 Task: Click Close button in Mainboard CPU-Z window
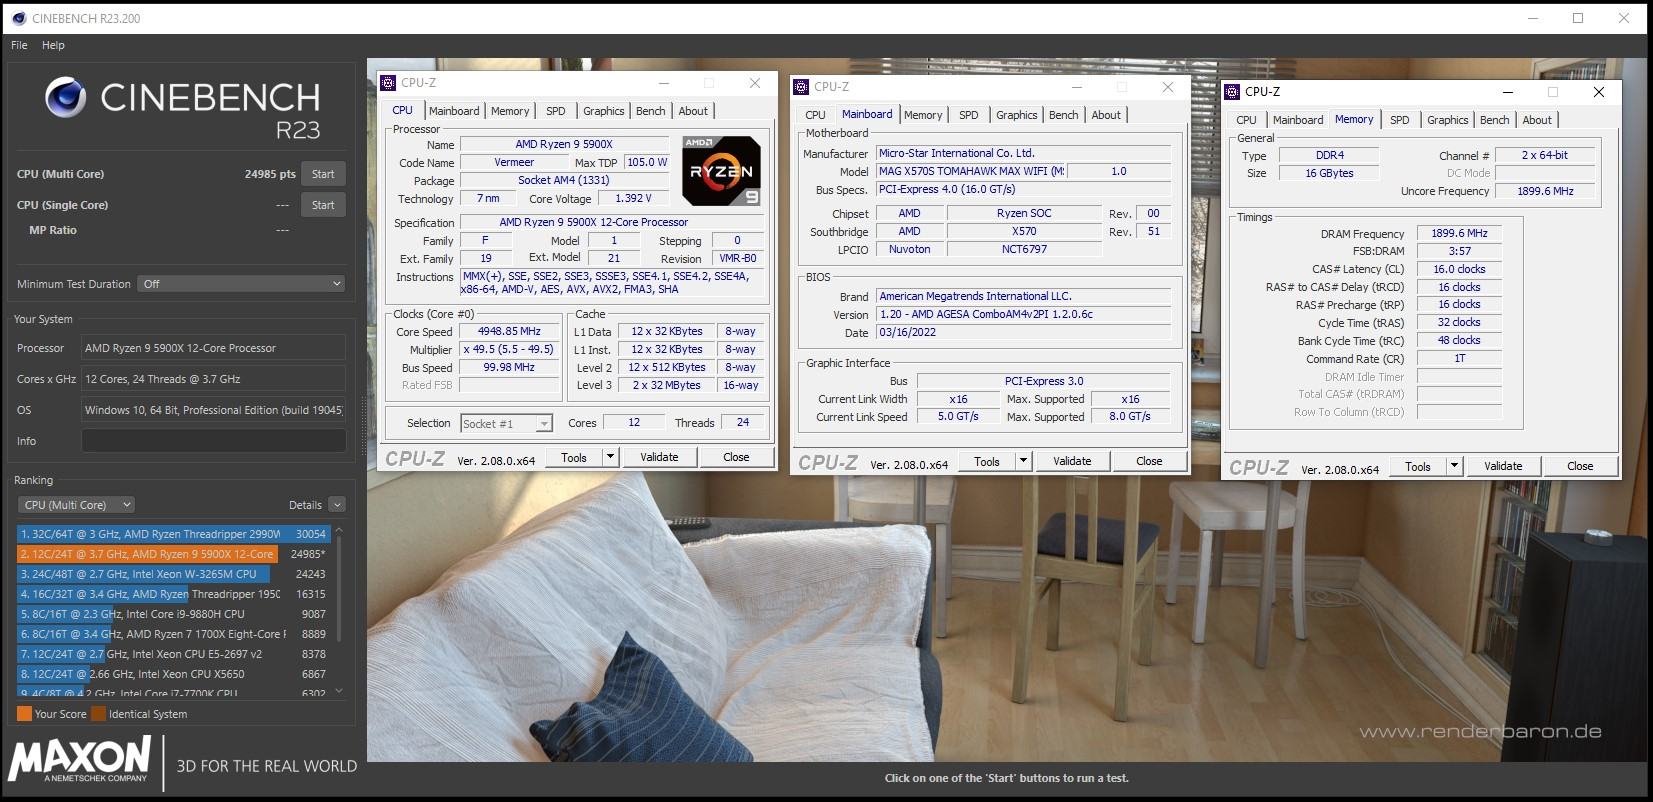(x=1149, y=461)
